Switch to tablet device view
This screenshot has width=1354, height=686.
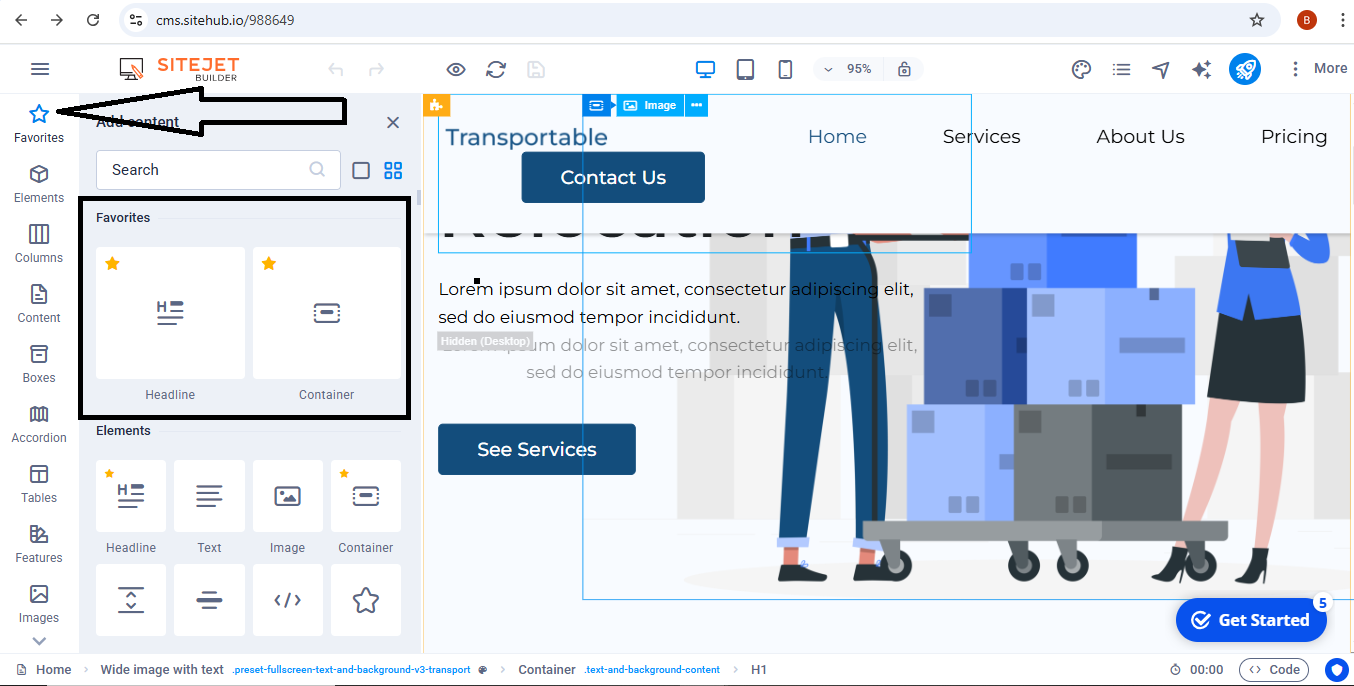coord(745,69)
